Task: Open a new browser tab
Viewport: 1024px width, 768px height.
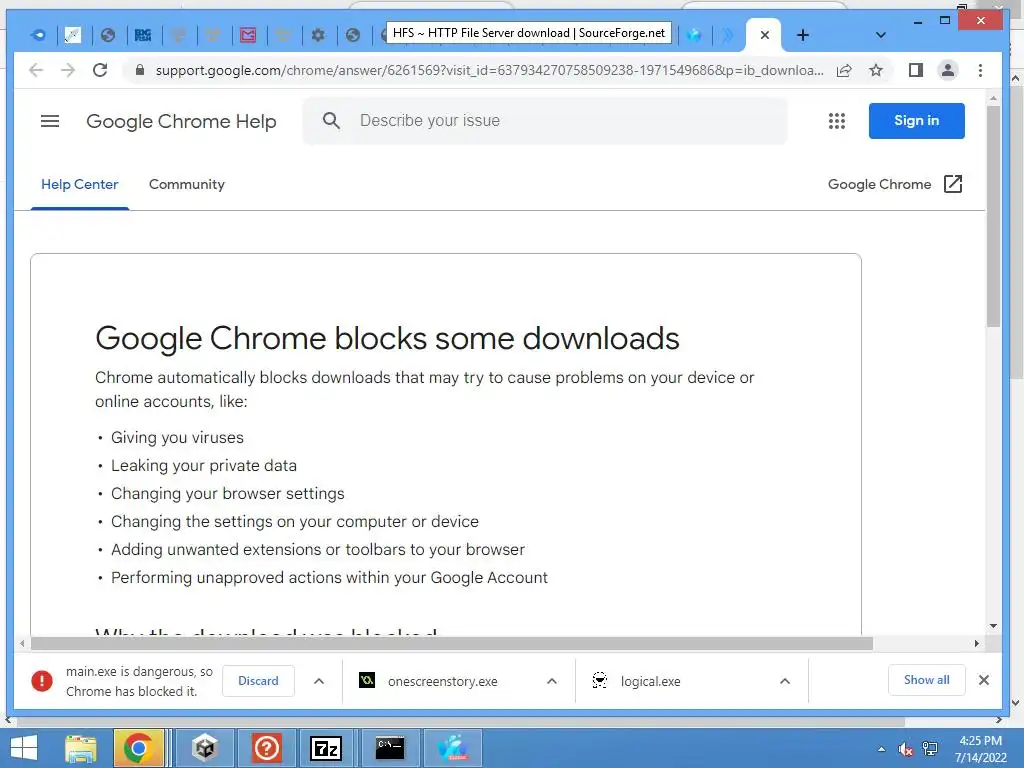Action: (803, 35)
